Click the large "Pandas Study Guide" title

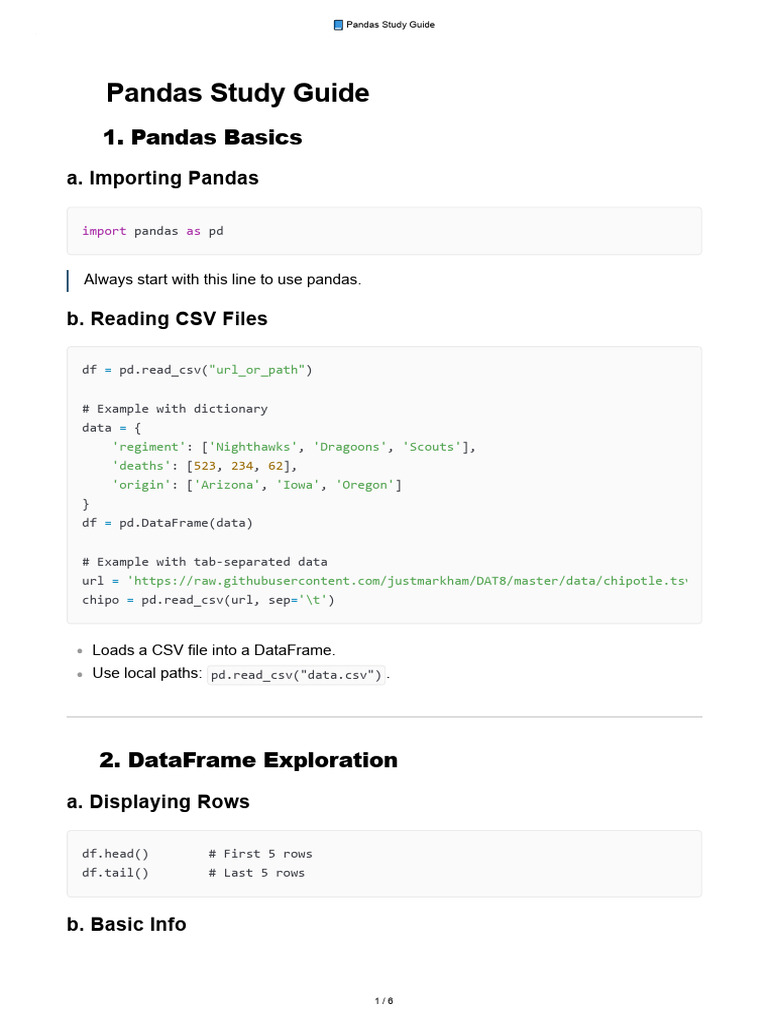point(238,93)
